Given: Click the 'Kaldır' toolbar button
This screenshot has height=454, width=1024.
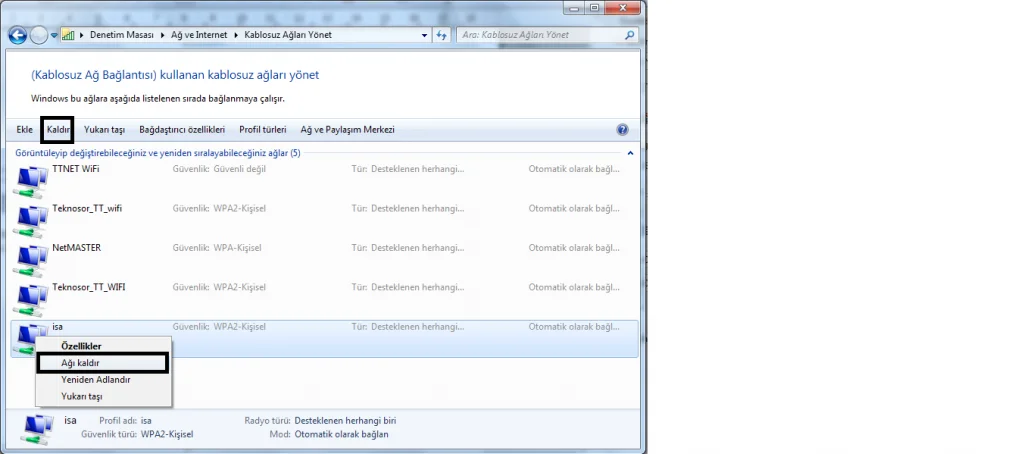Looking at the screenshot, I should (58, 130).
